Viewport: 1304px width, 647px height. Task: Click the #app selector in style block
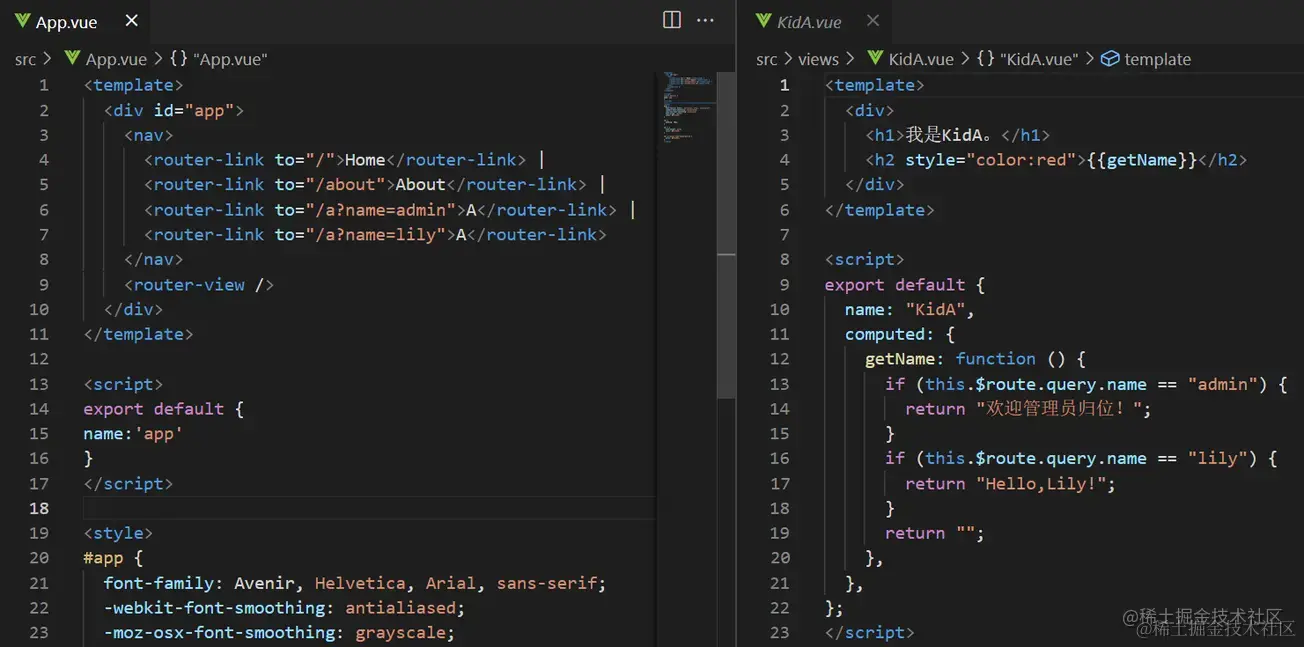coord(104,558)
